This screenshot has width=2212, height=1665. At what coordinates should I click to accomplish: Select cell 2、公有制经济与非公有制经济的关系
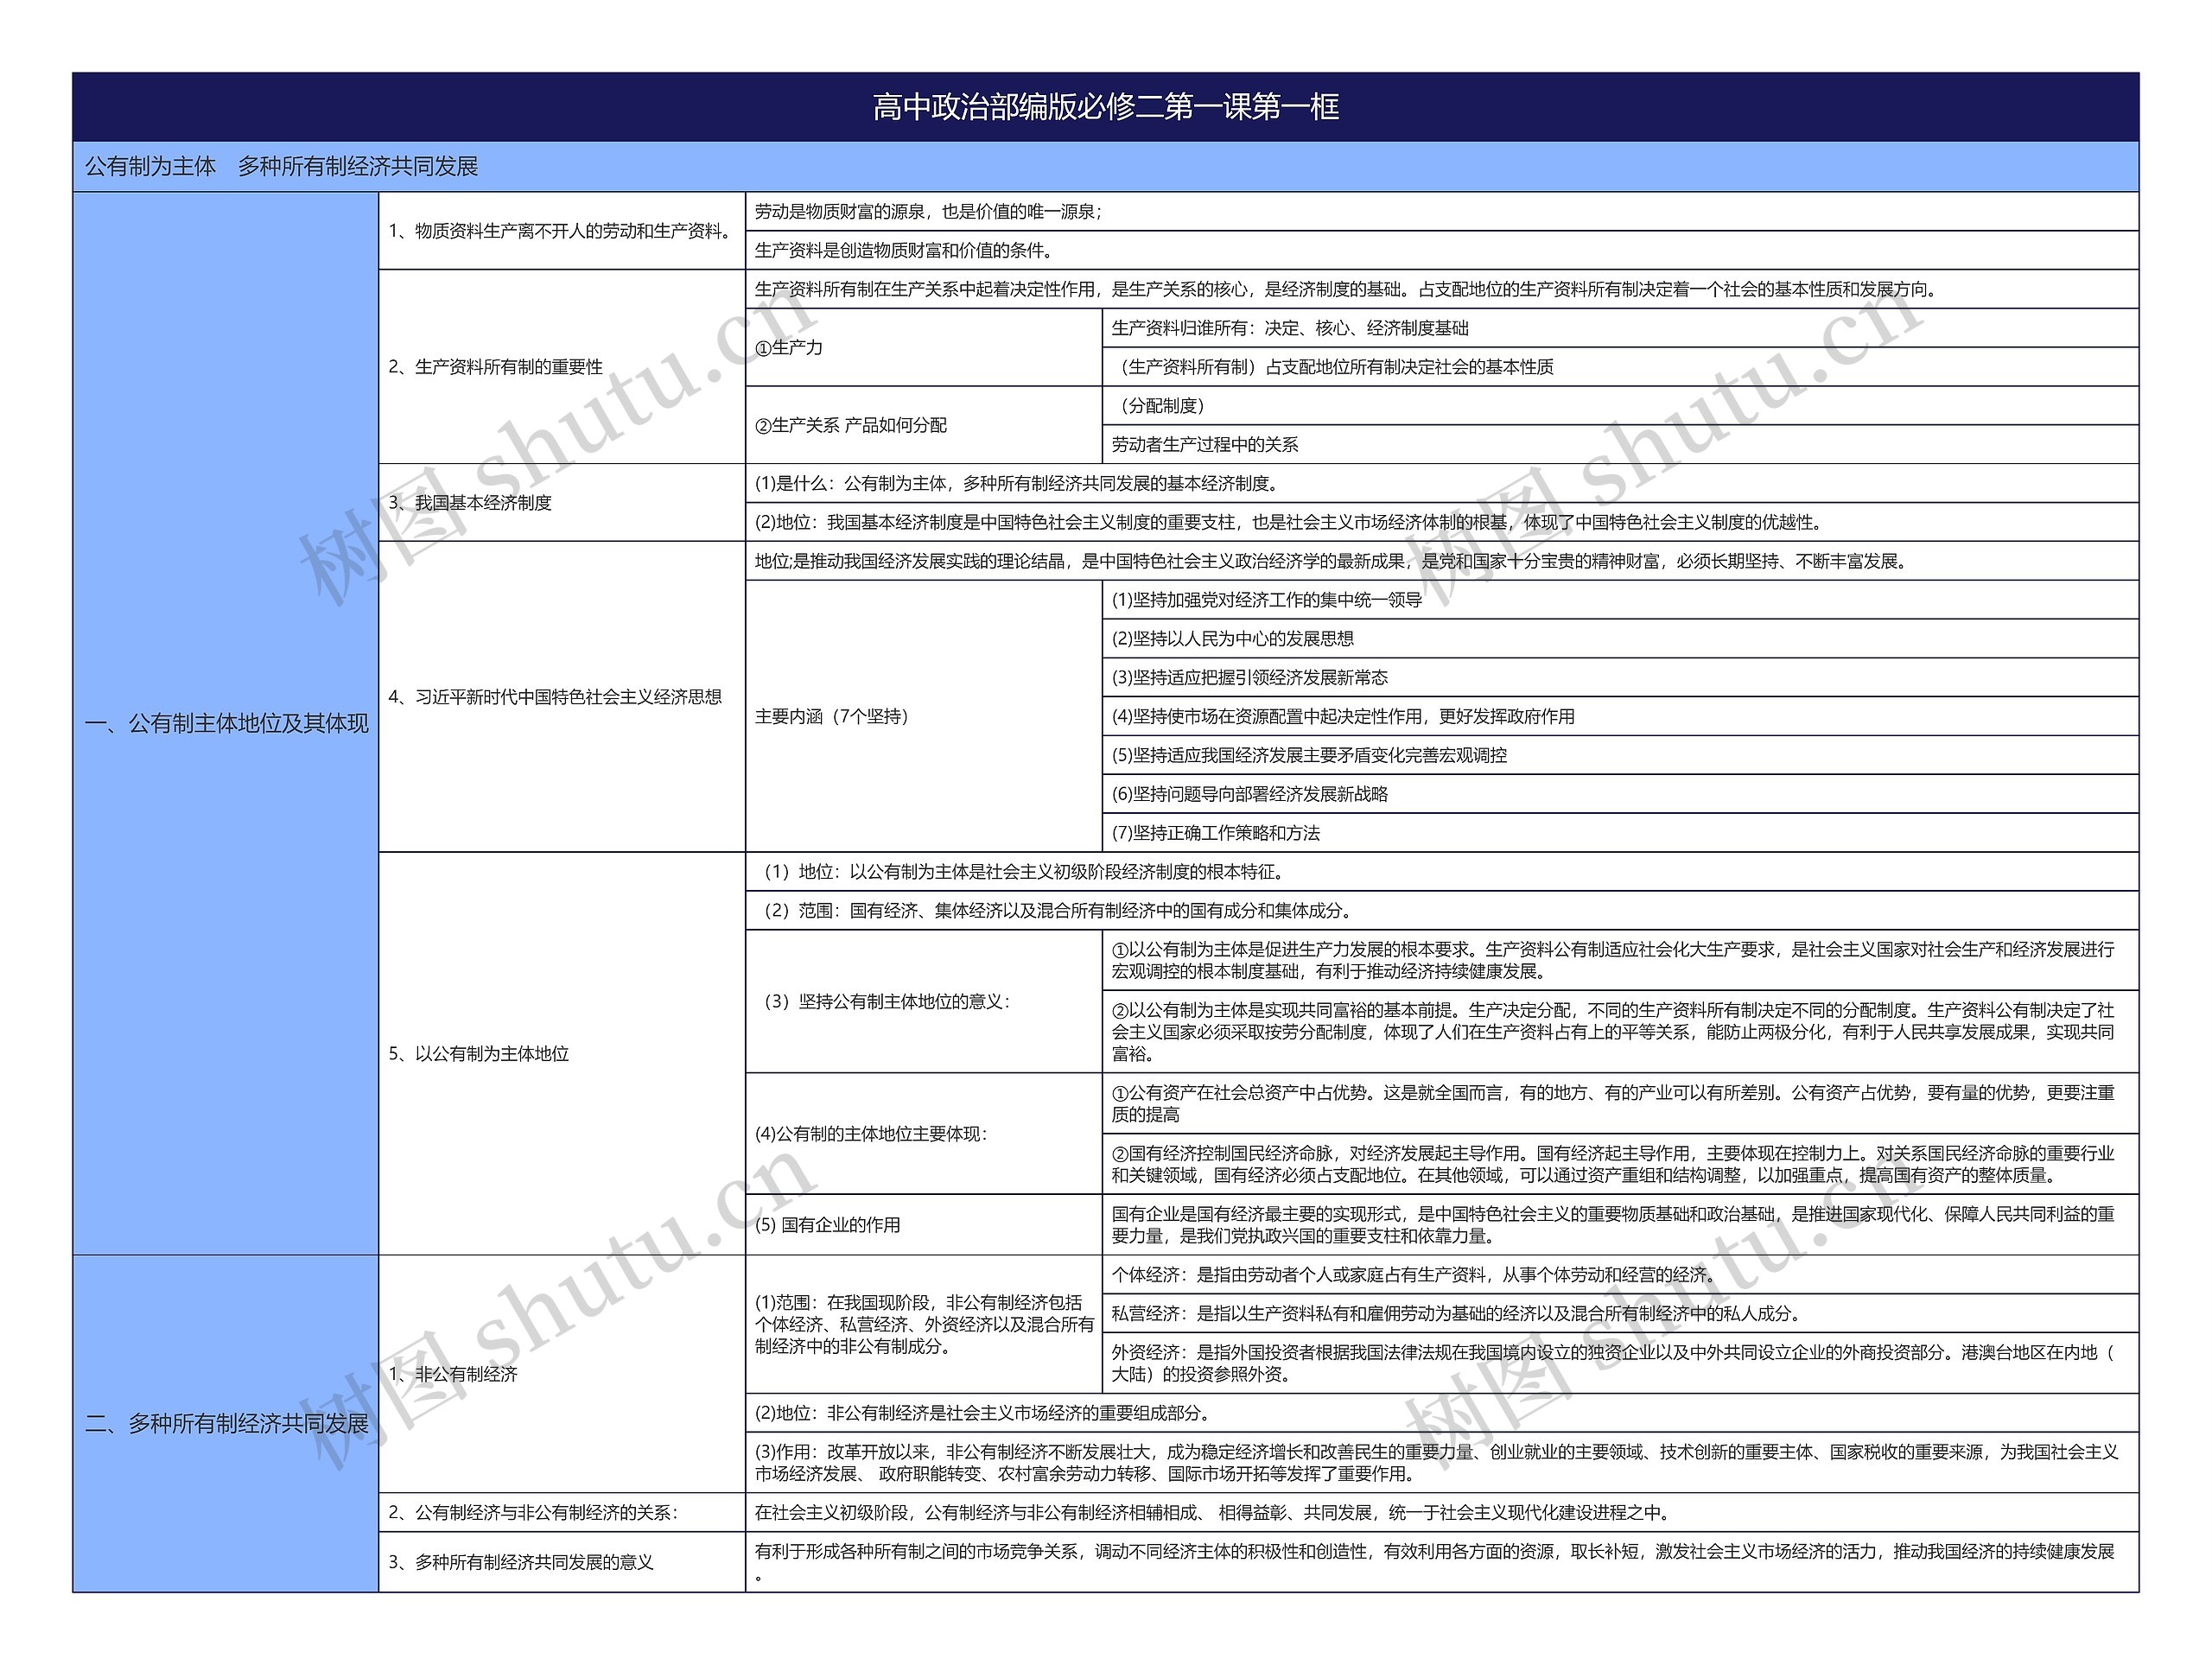click(562, 1513)
